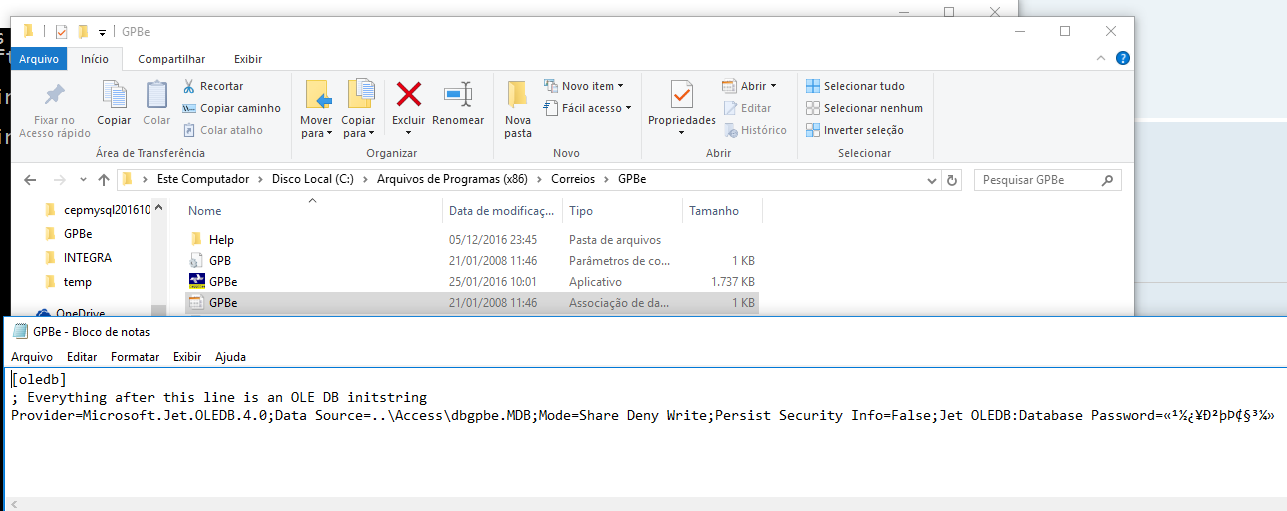Click Copiar caminho command
The image size is (1287, 511).
(x=232, y=108)
